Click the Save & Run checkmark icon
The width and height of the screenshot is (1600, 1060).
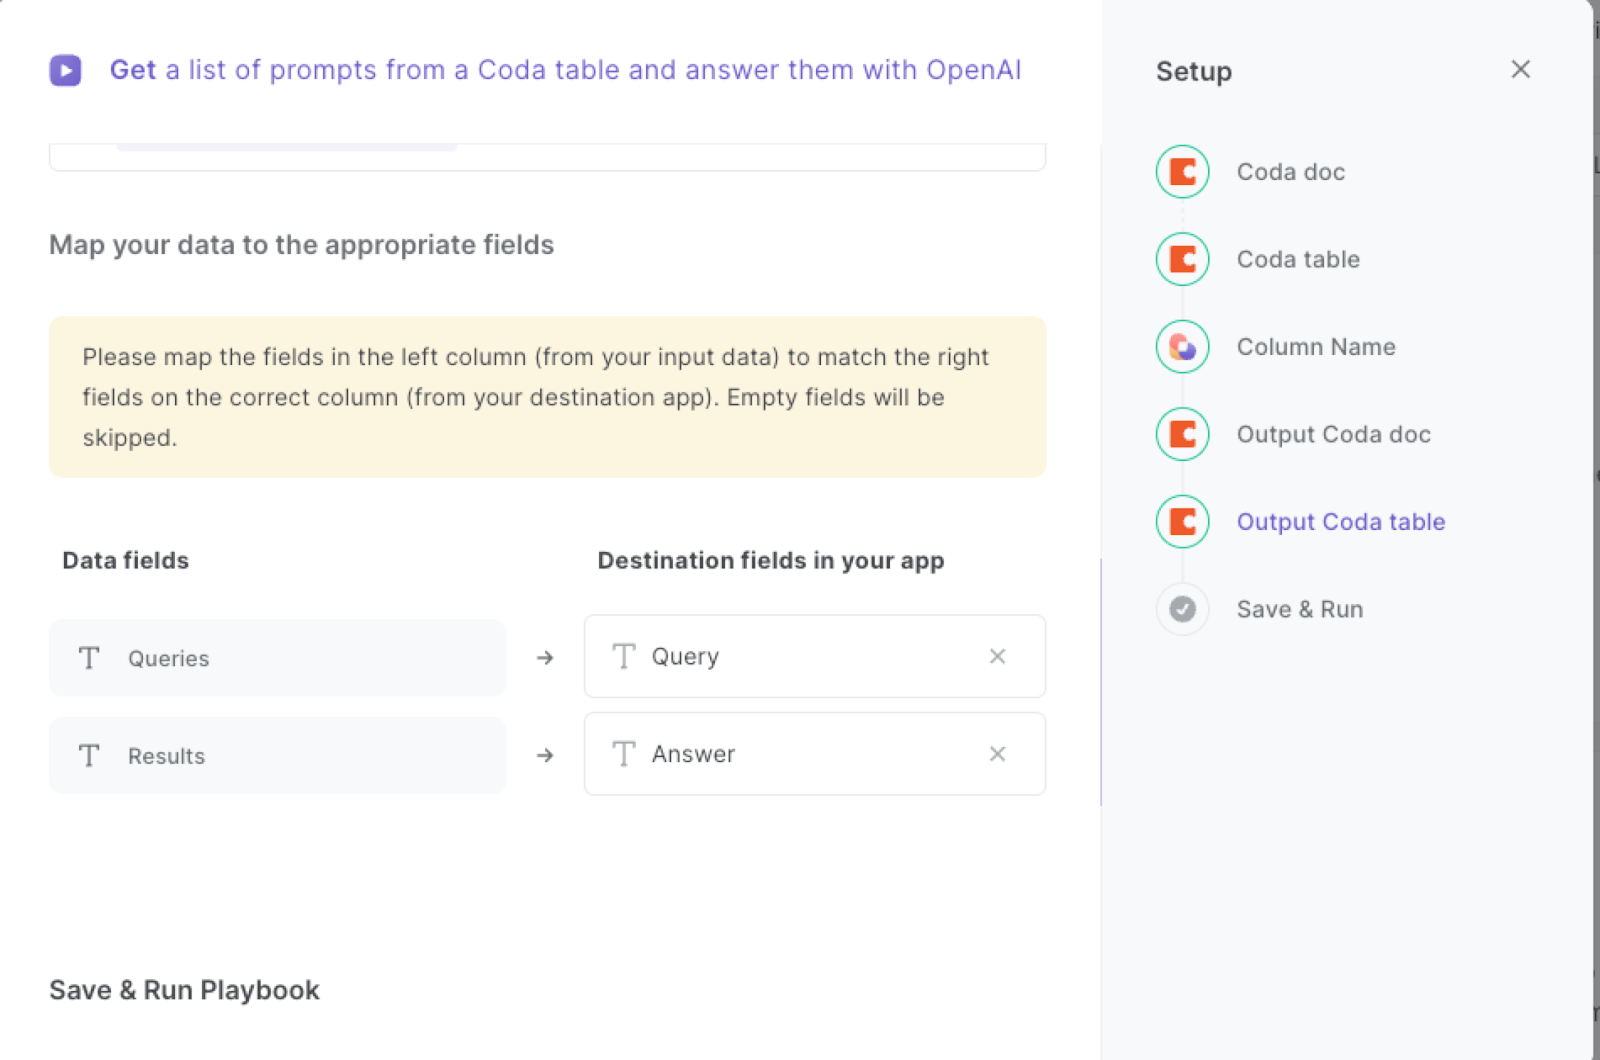click(x=1183, y=609)
